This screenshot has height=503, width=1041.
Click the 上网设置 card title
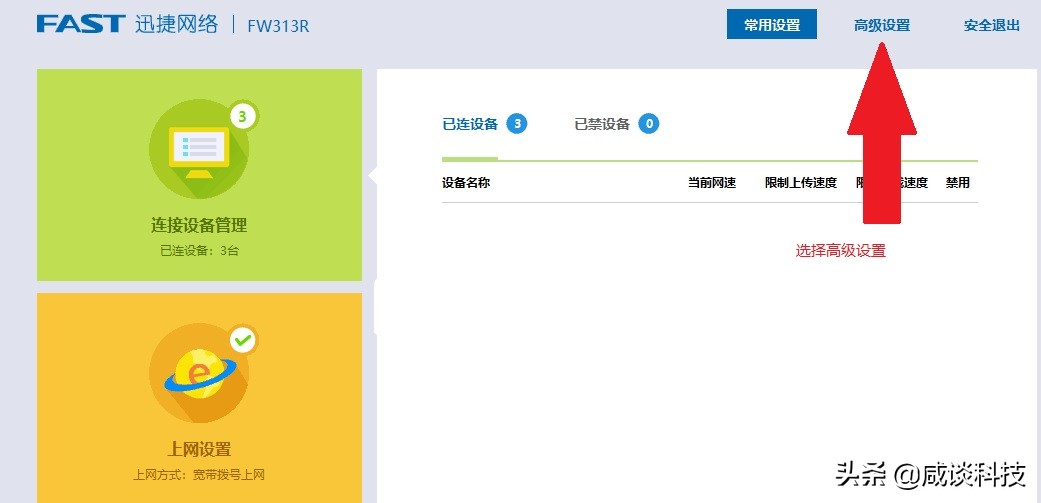coord(199,449)
